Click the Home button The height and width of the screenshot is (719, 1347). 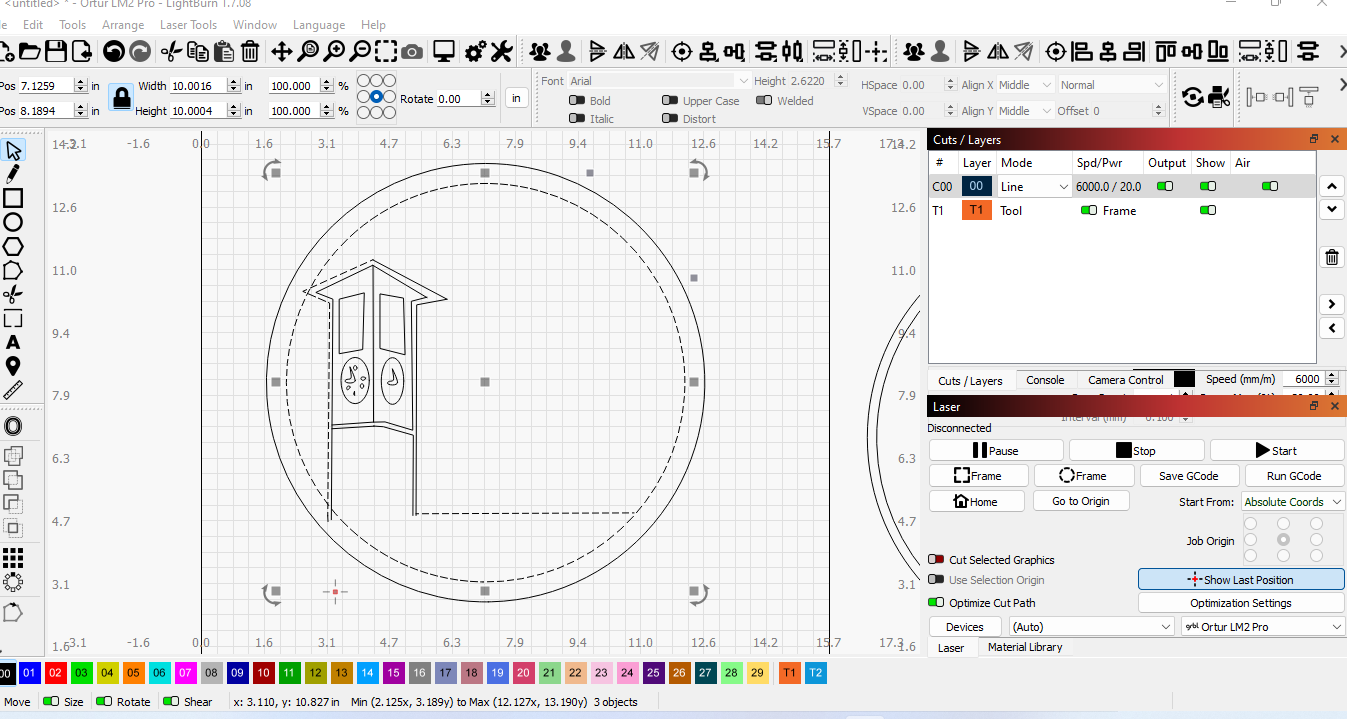(977, 501)
